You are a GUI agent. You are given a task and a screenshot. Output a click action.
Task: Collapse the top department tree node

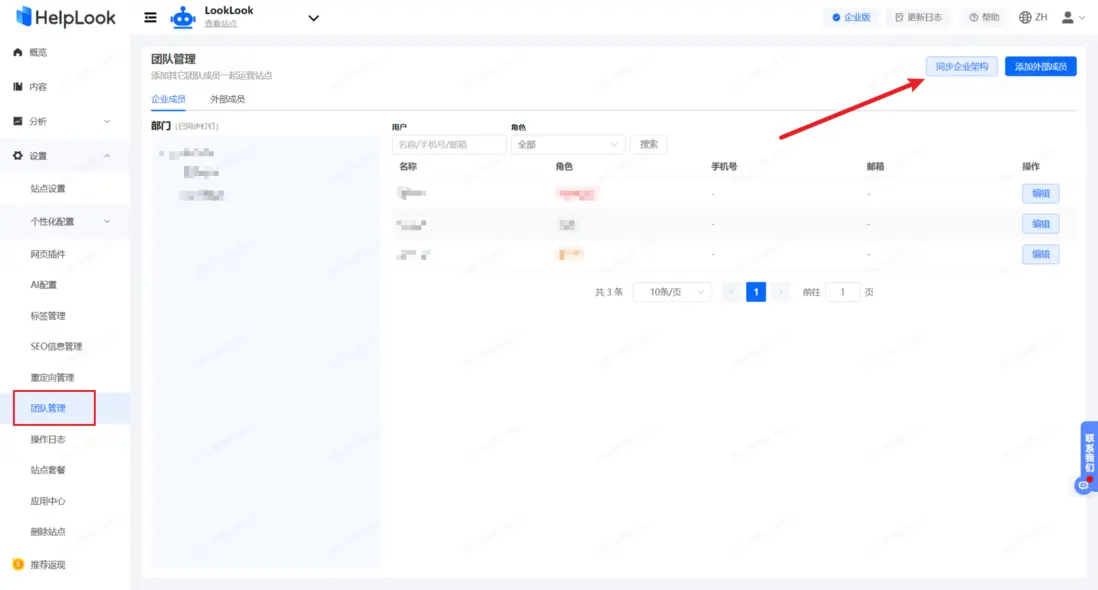162,153
